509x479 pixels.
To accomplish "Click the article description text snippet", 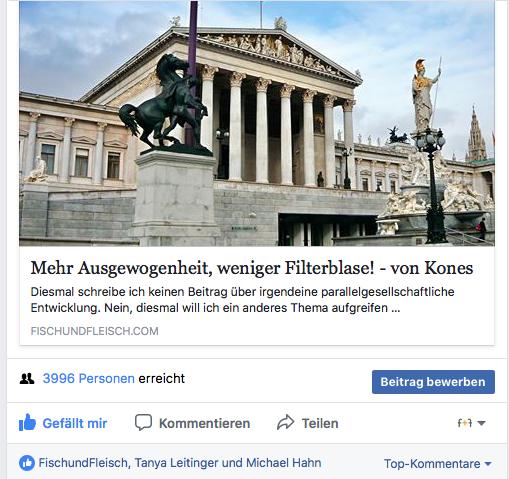I will pyautogui.click(x=242, y=300).
